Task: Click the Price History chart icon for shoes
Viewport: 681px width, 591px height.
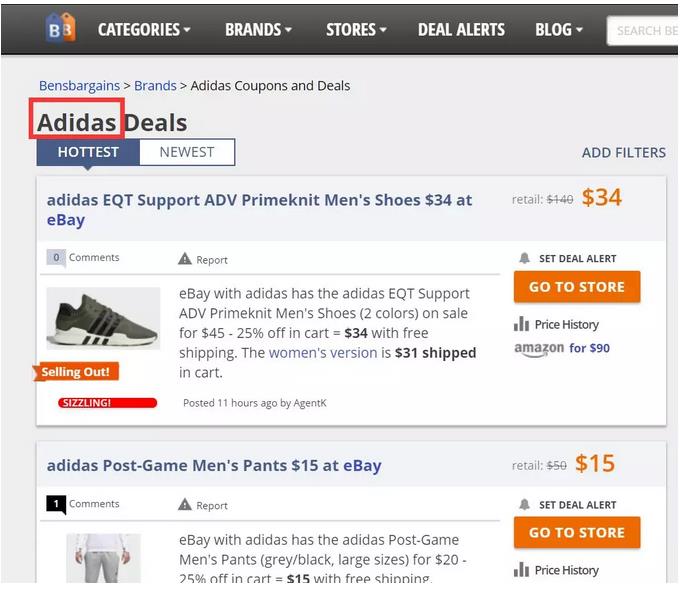Action: click(x=521, y=324)
